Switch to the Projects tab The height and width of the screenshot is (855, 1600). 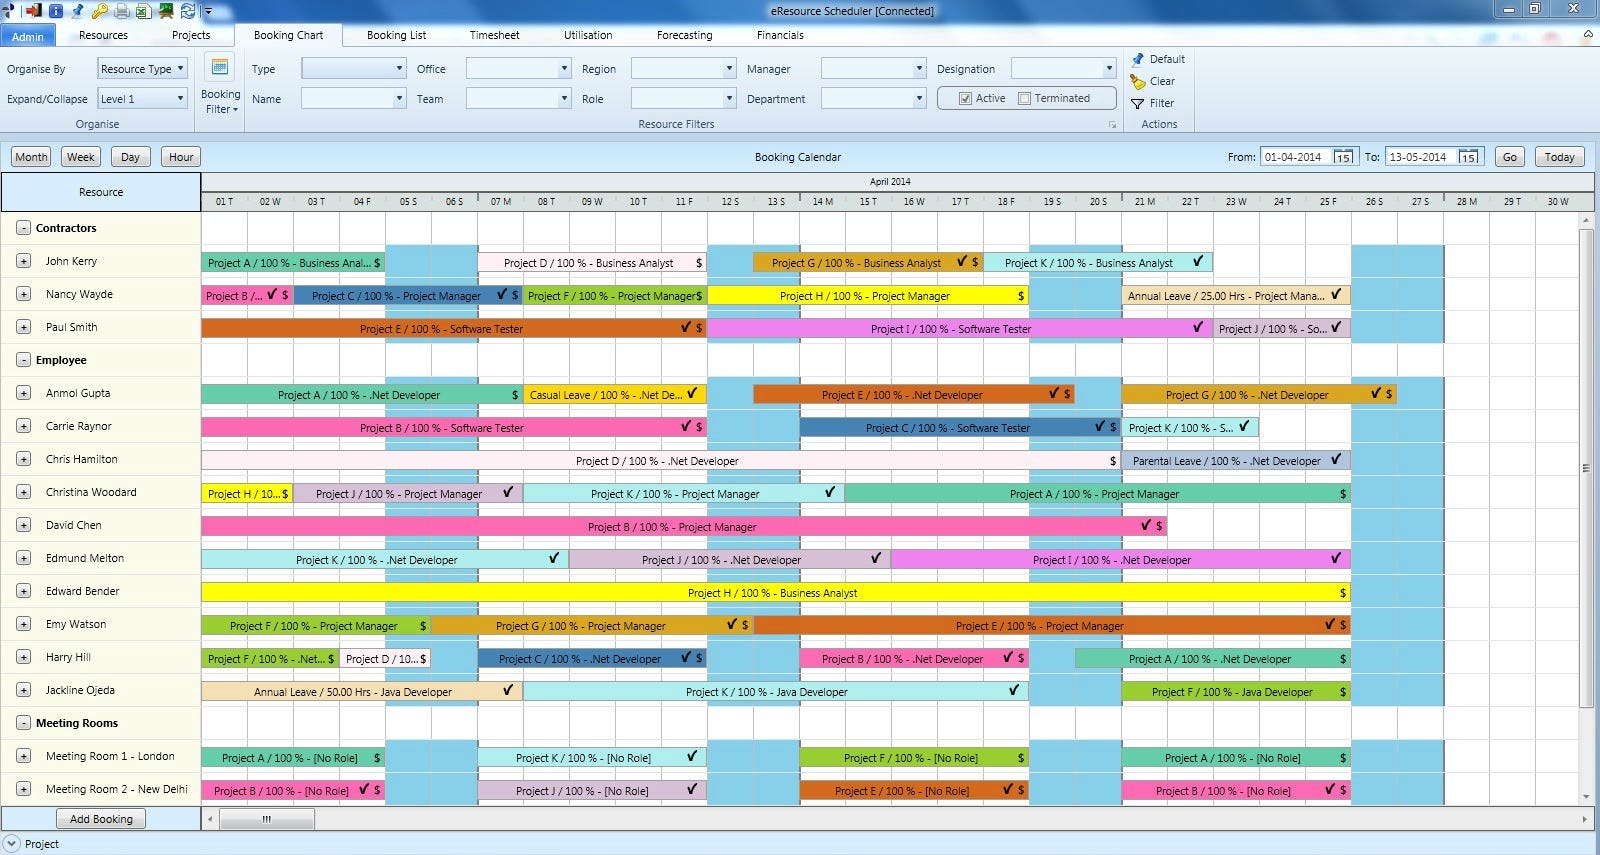(191, 35)
